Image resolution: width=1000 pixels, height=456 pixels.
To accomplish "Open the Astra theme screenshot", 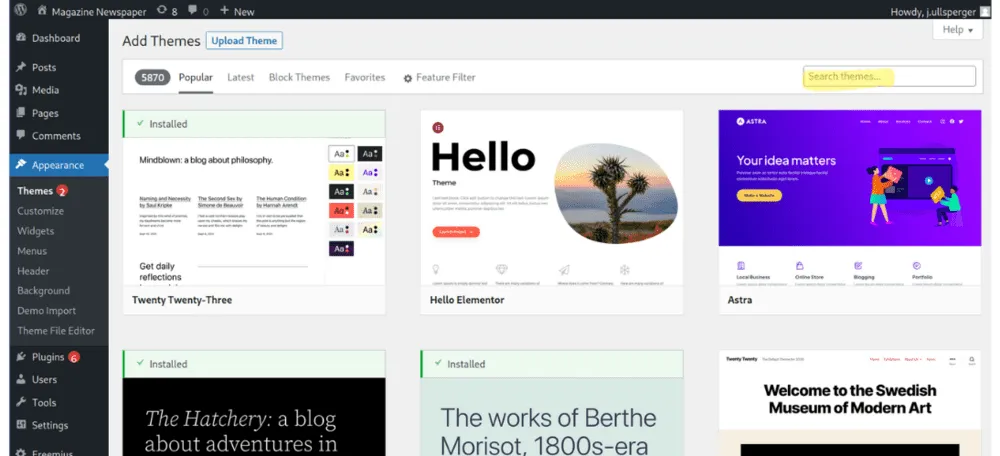I will coord(849,198).
